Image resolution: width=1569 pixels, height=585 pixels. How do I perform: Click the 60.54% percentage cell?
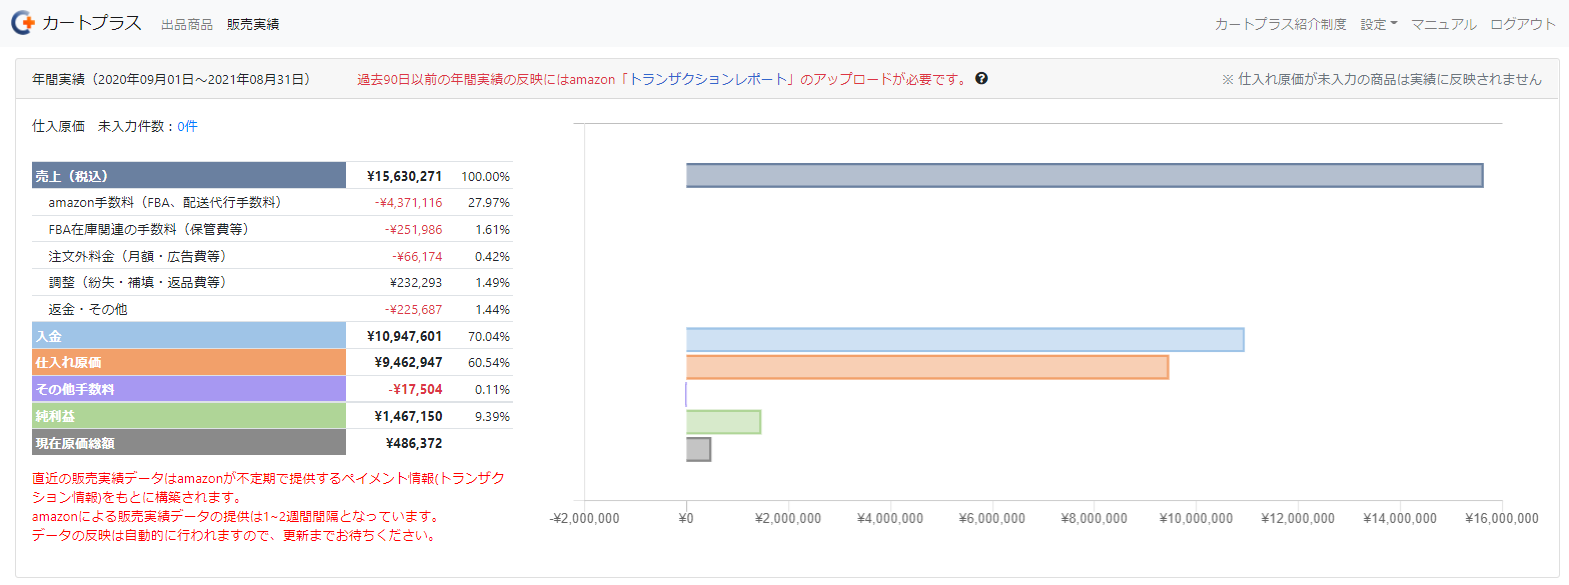[489, 362]
